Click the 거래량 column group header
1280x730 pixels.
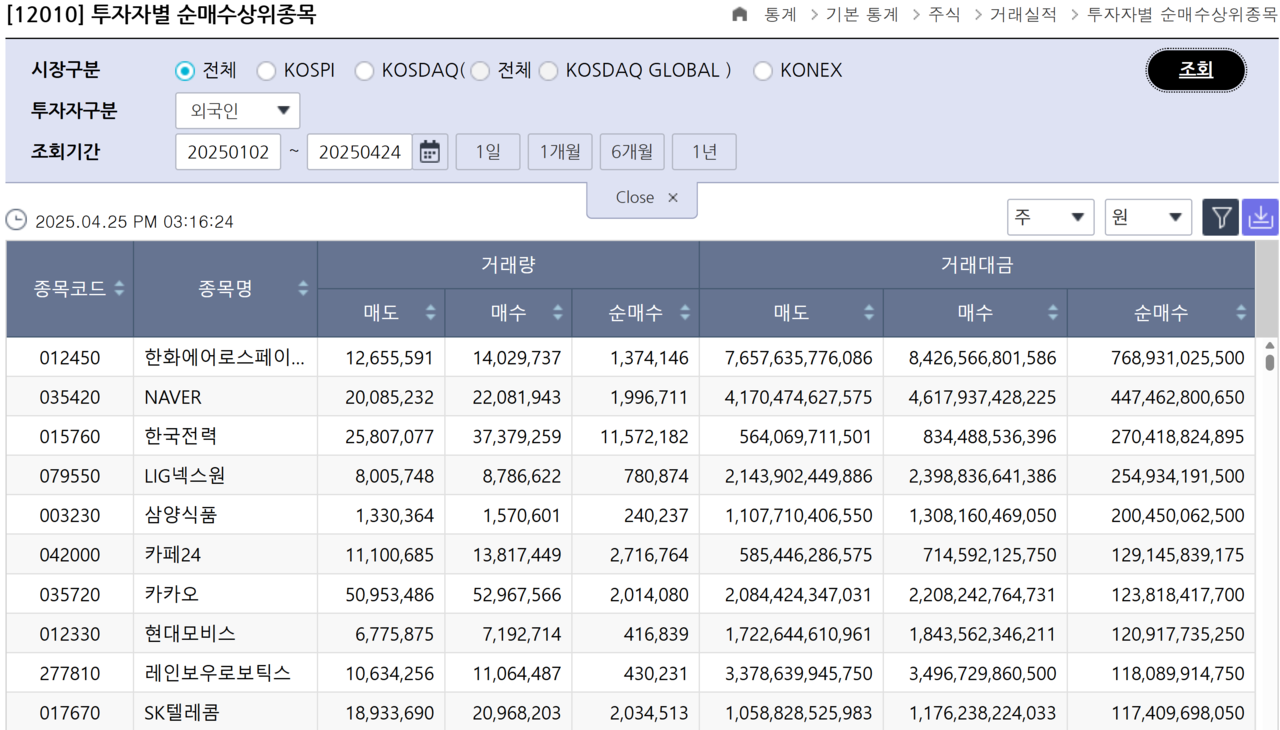click(508, 265)
